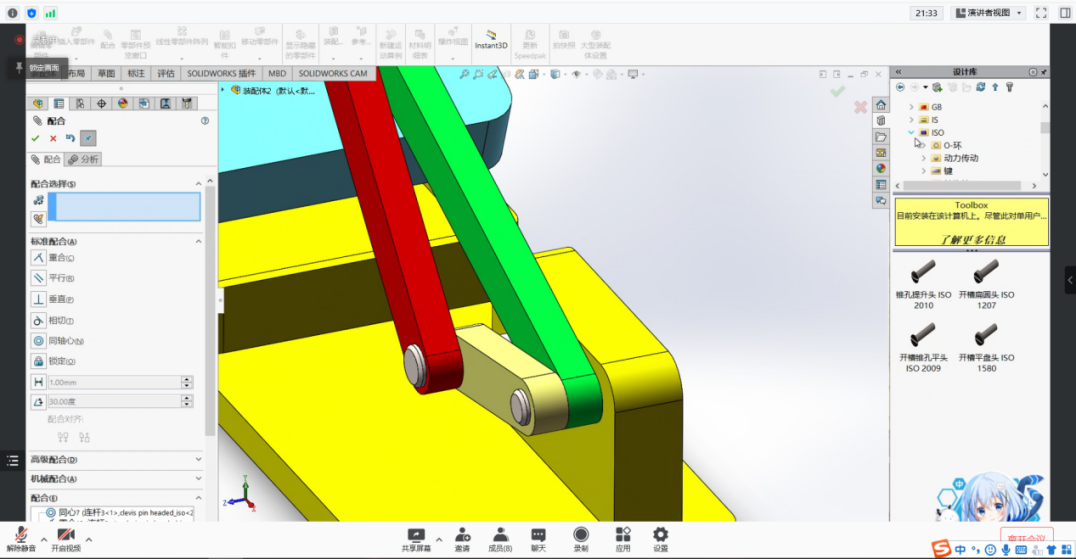Collapse the ISO folder in design library
This screenshot has height=559, width=1076.
point(911,132)
